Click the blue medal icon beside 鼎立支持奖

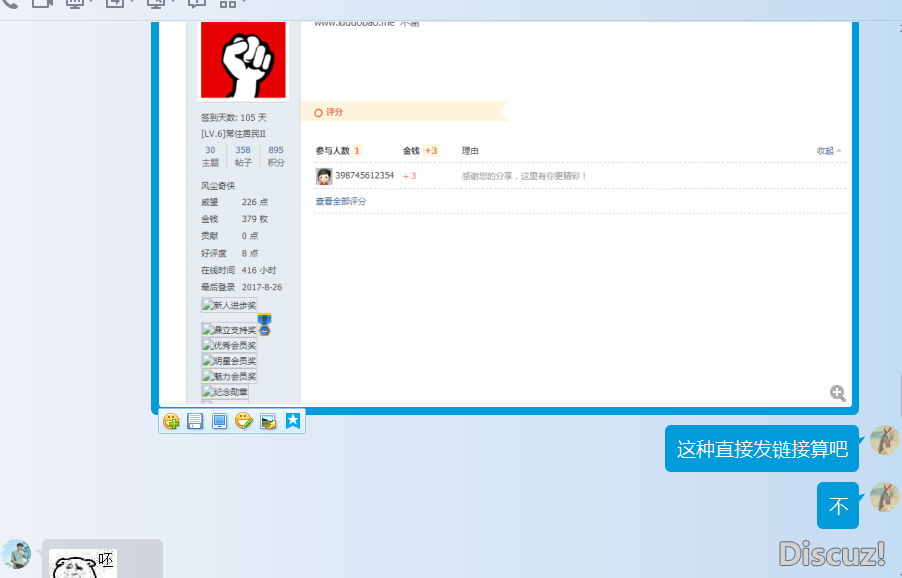pos(265,325)
